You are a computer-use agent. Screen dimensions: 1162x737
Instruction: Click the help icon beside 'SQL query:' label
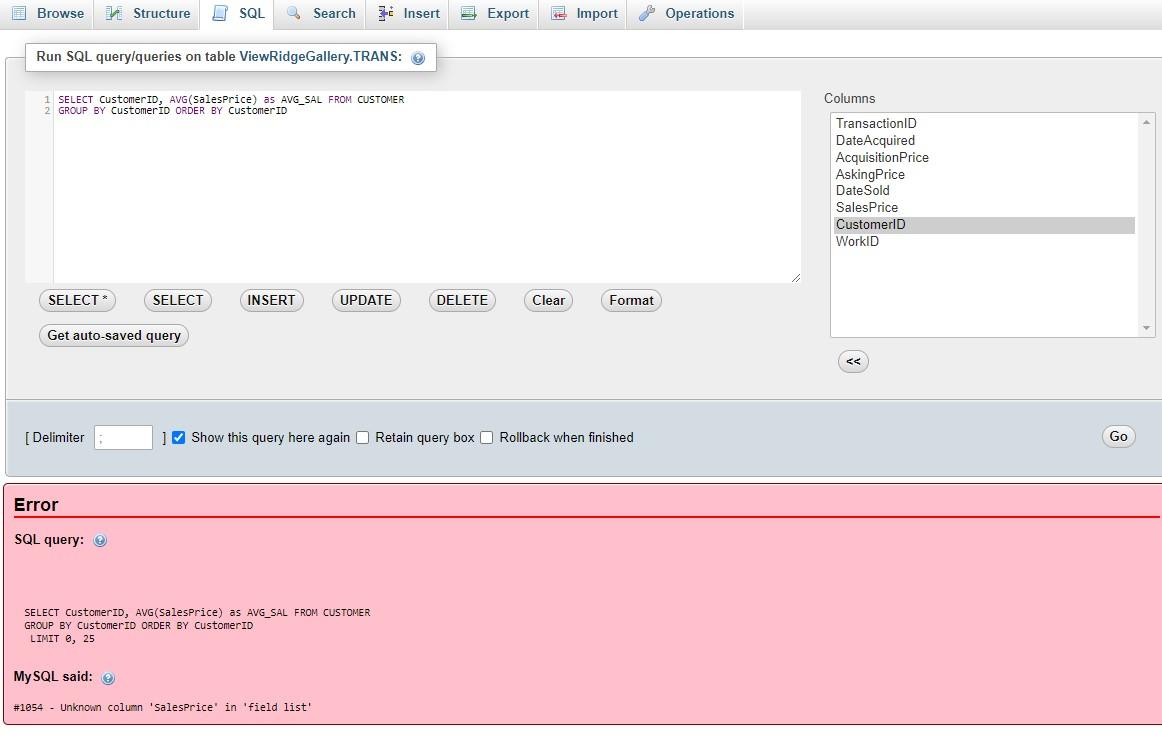pos(99,540)
